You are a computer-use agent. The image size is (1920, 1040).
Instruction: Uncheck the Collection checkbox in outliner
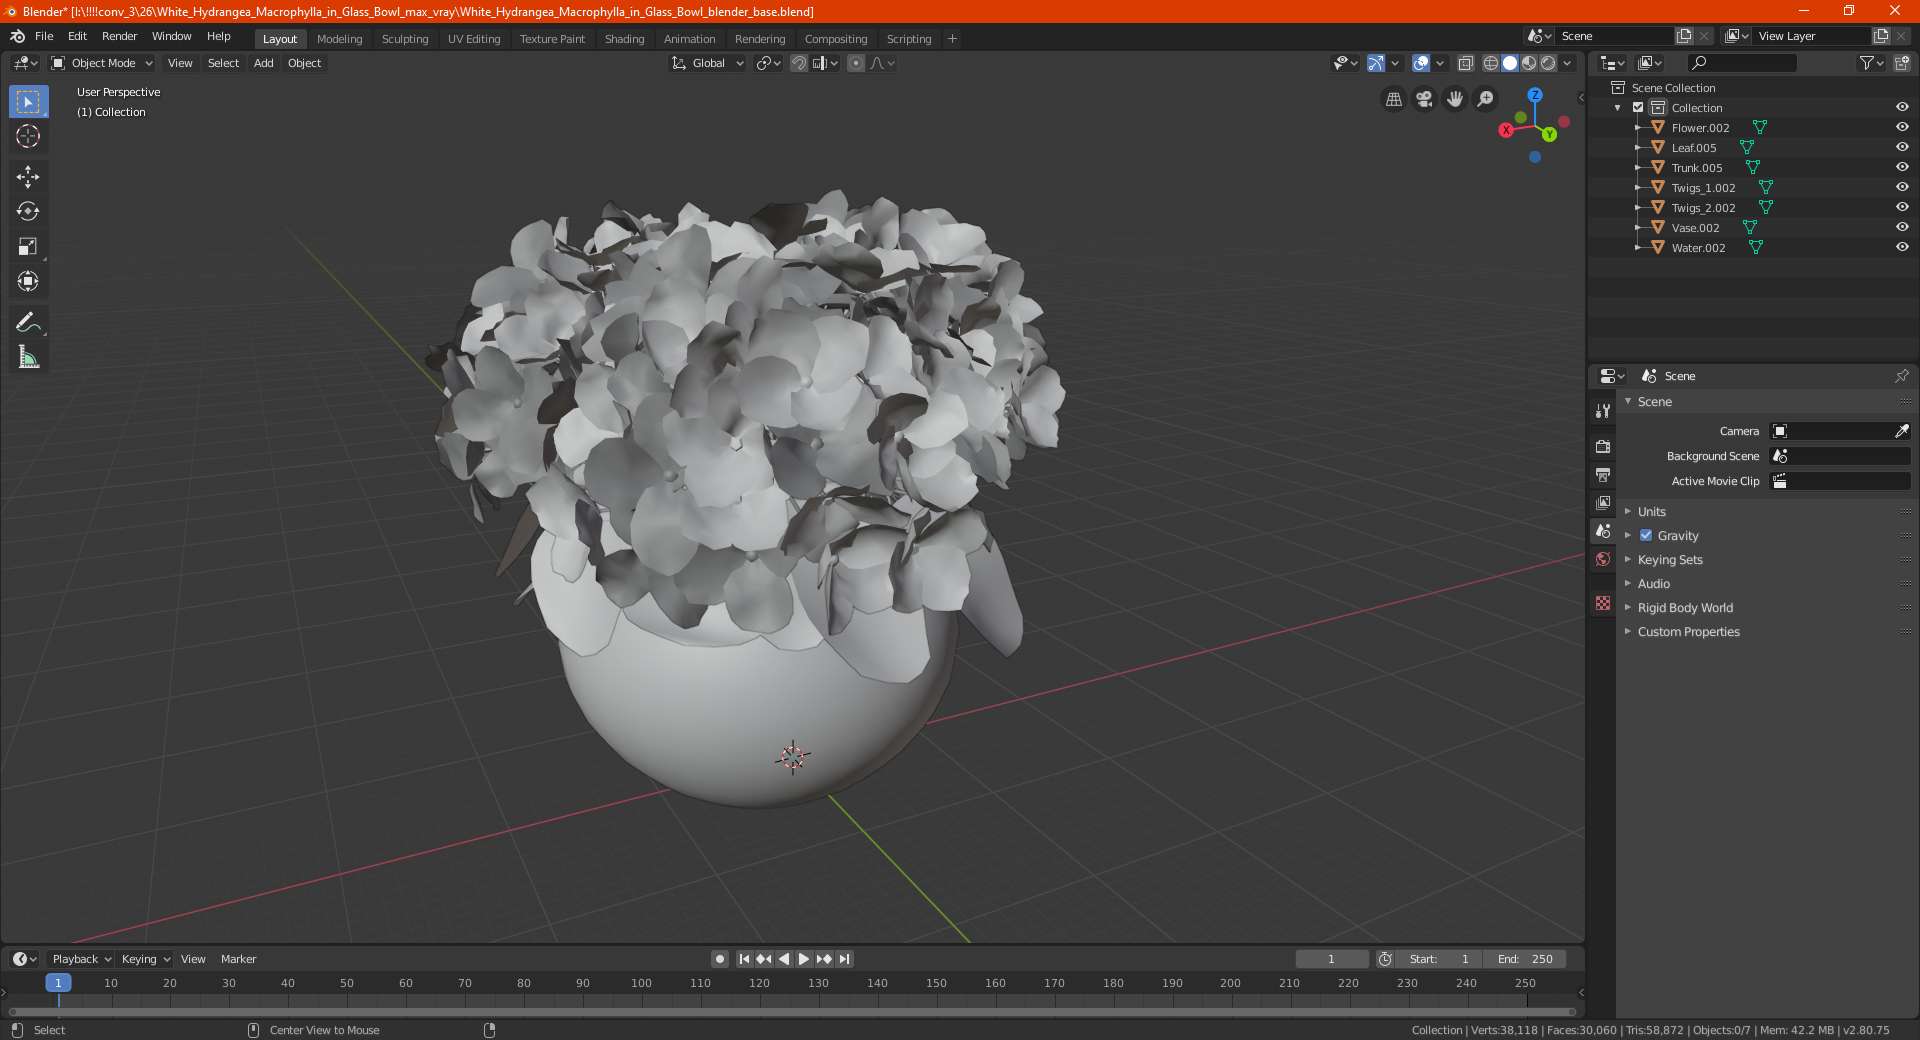1638,107
